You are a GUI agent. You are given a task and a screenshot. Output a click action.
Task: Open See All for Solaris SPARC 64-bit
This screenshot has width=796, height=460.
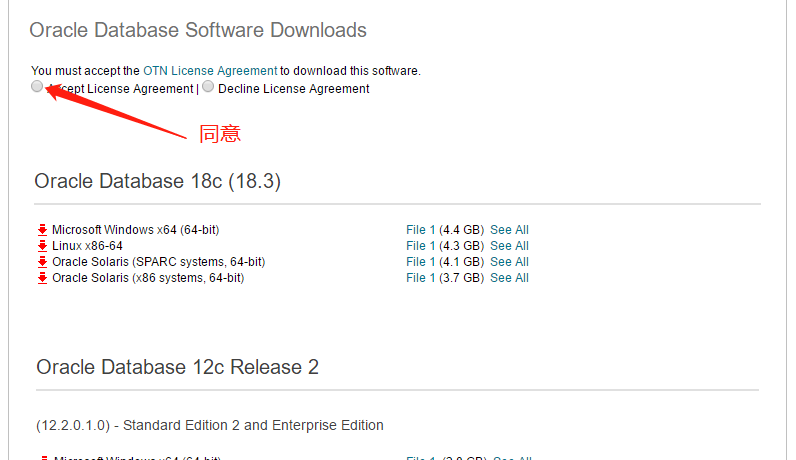[509, 262]
